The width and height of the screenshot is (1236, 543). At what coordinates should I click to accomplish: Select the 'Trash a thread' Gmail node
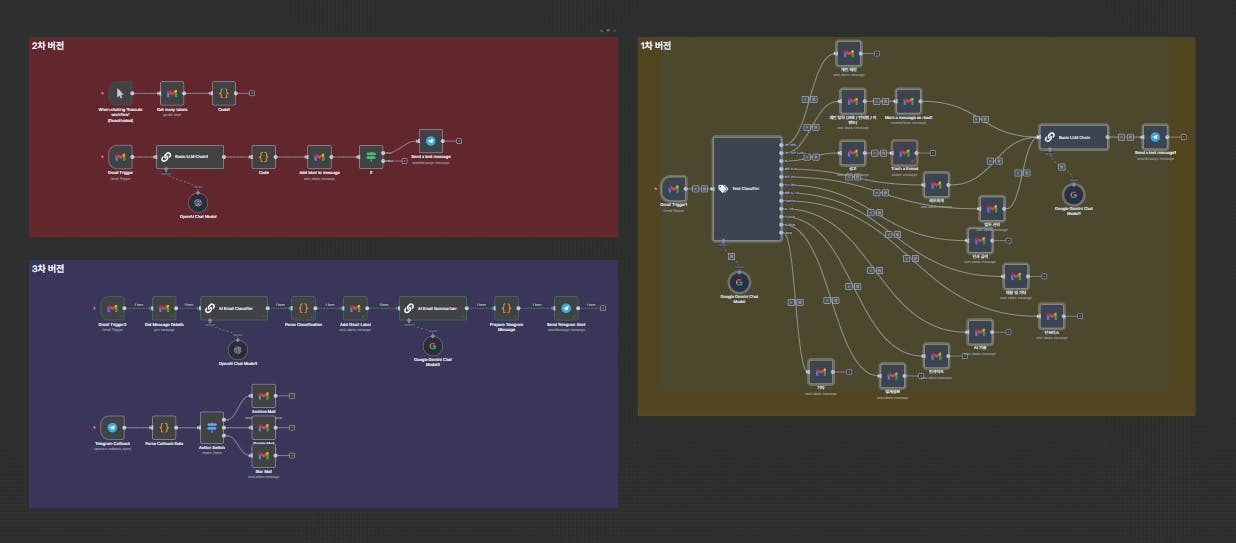[904, 153]
